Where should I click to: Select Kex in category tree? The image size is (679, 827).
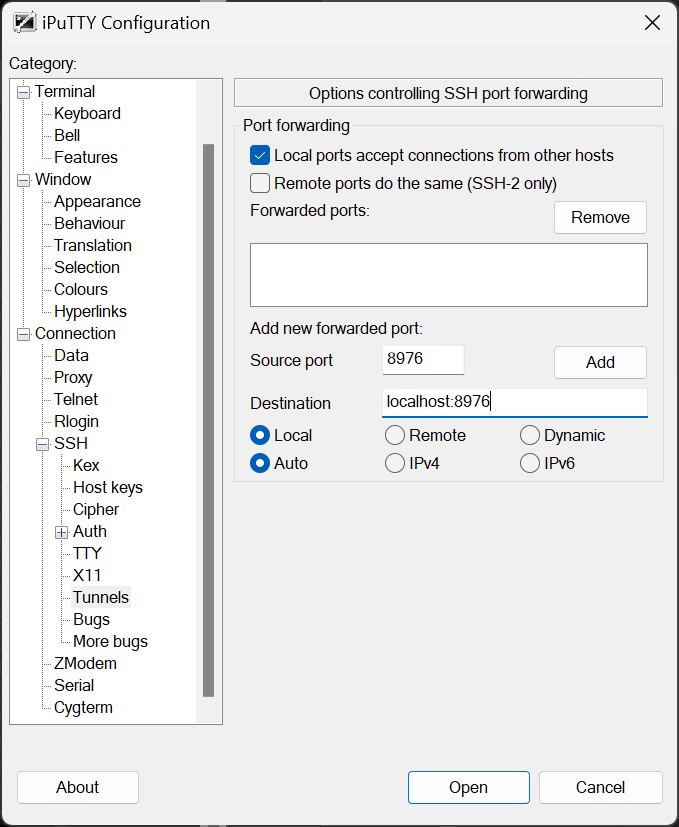pyautogui.click(x=86, y=466)
